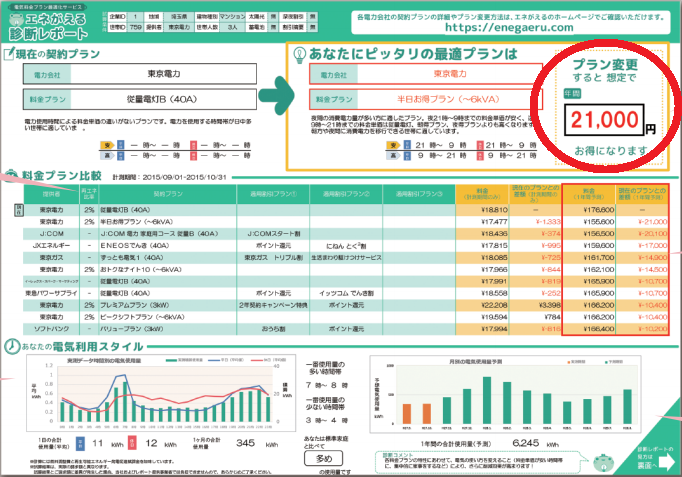The height and width of the screenshot is (477, 682).
Task: Click optimal plan 電力会社 field 東京電力
Action: tap(426, 74)
